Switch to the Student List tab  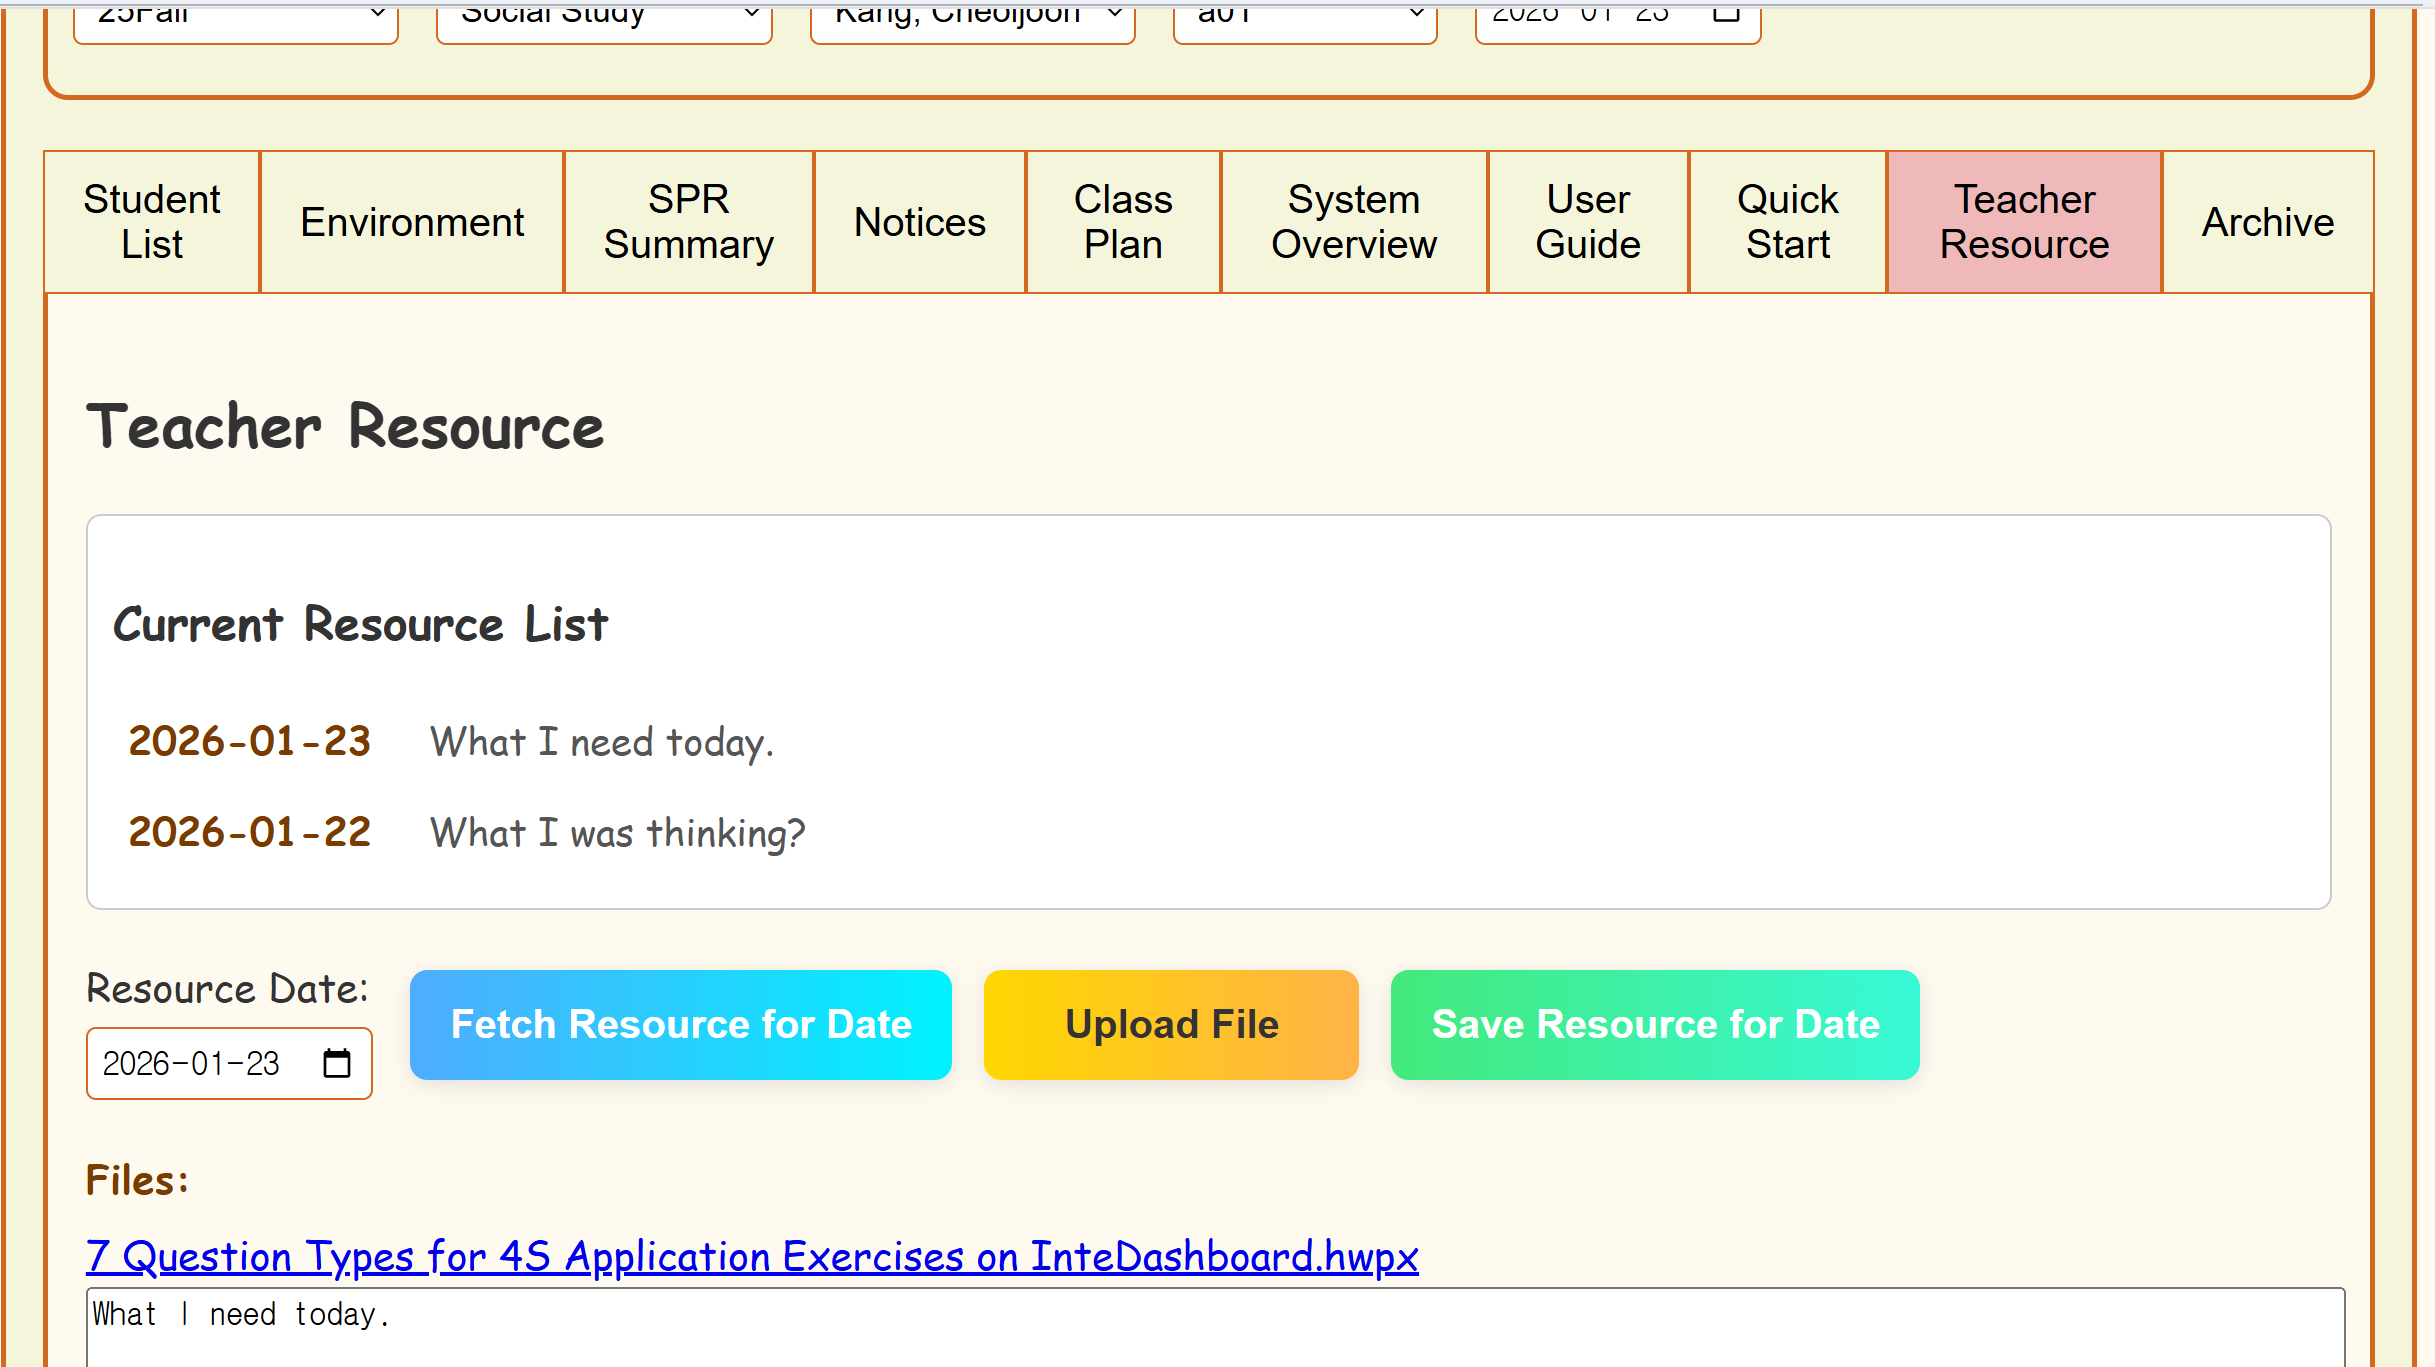click(152, 222)
